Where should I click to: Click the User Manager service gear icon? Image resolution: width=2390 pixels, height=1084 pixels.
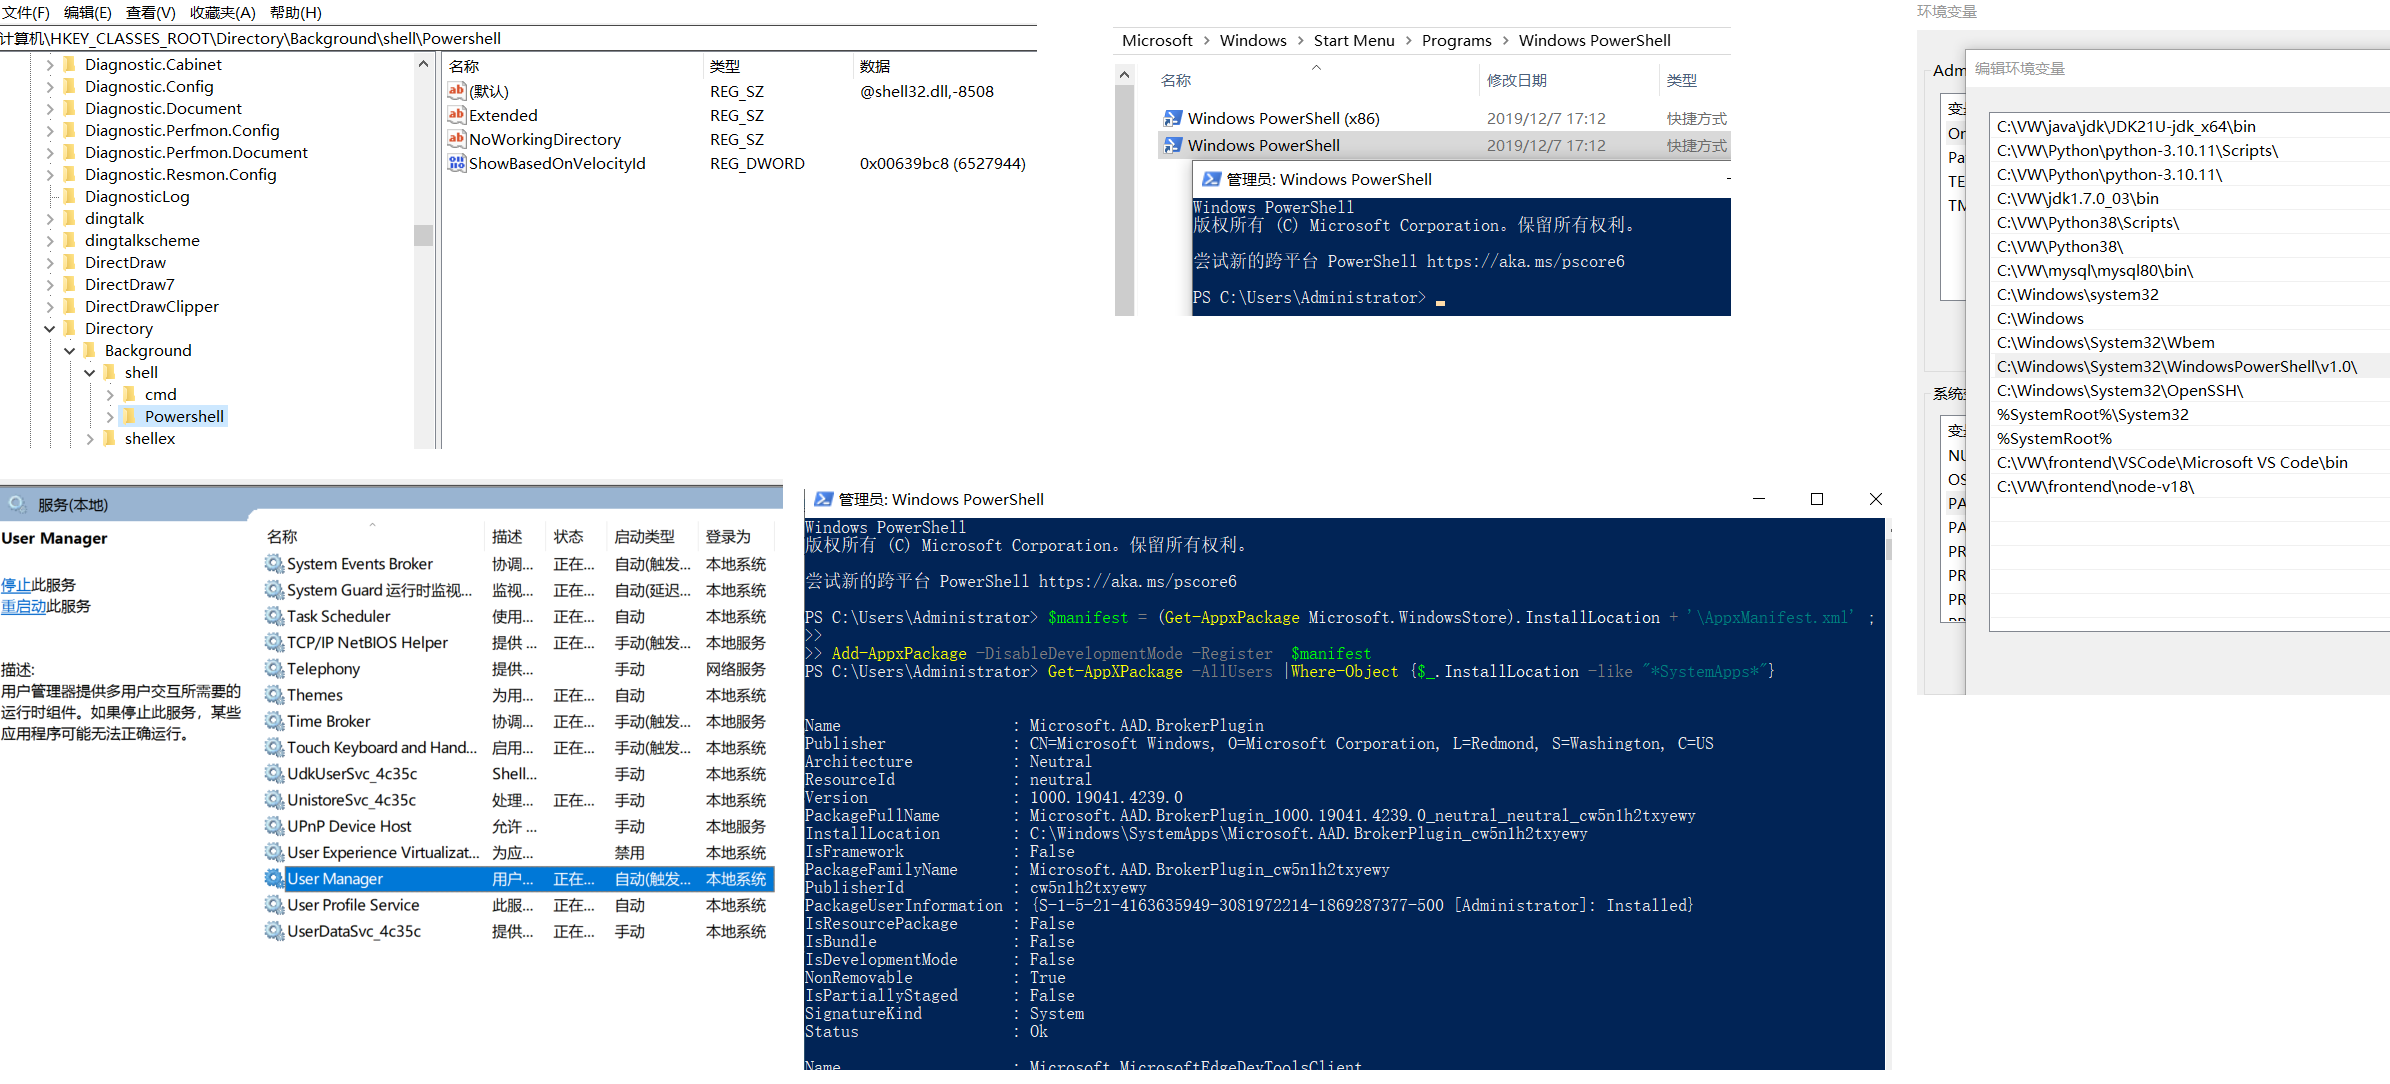274,878
